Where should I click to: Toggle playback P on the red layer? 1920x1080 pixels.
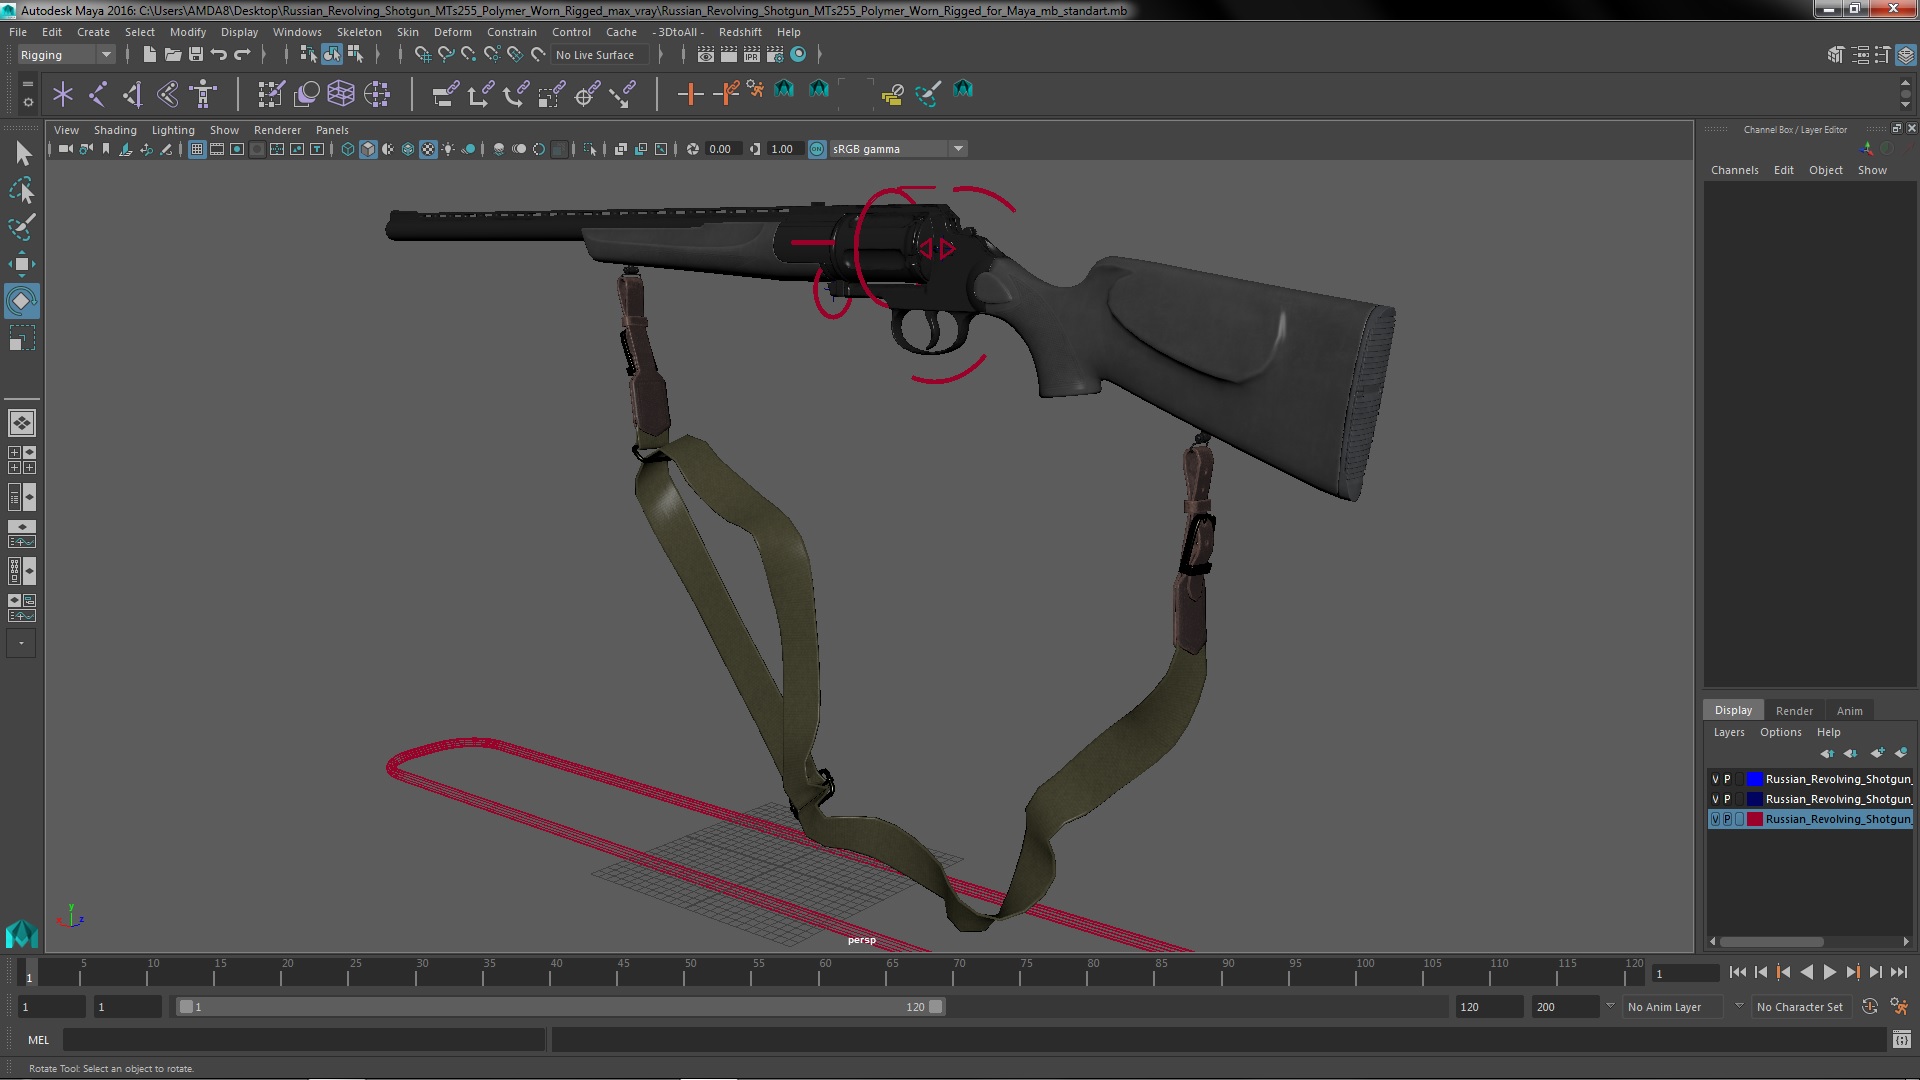1727,819
